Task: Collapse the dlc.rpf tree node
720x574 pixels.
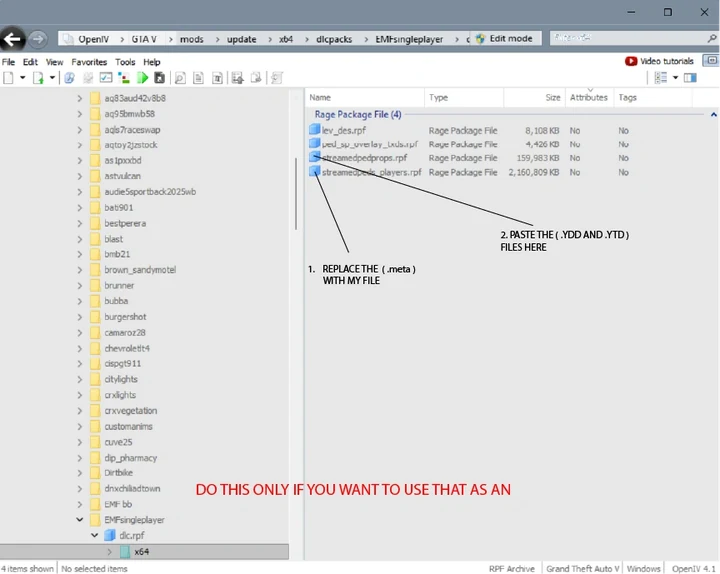Action: click(95, 535)
